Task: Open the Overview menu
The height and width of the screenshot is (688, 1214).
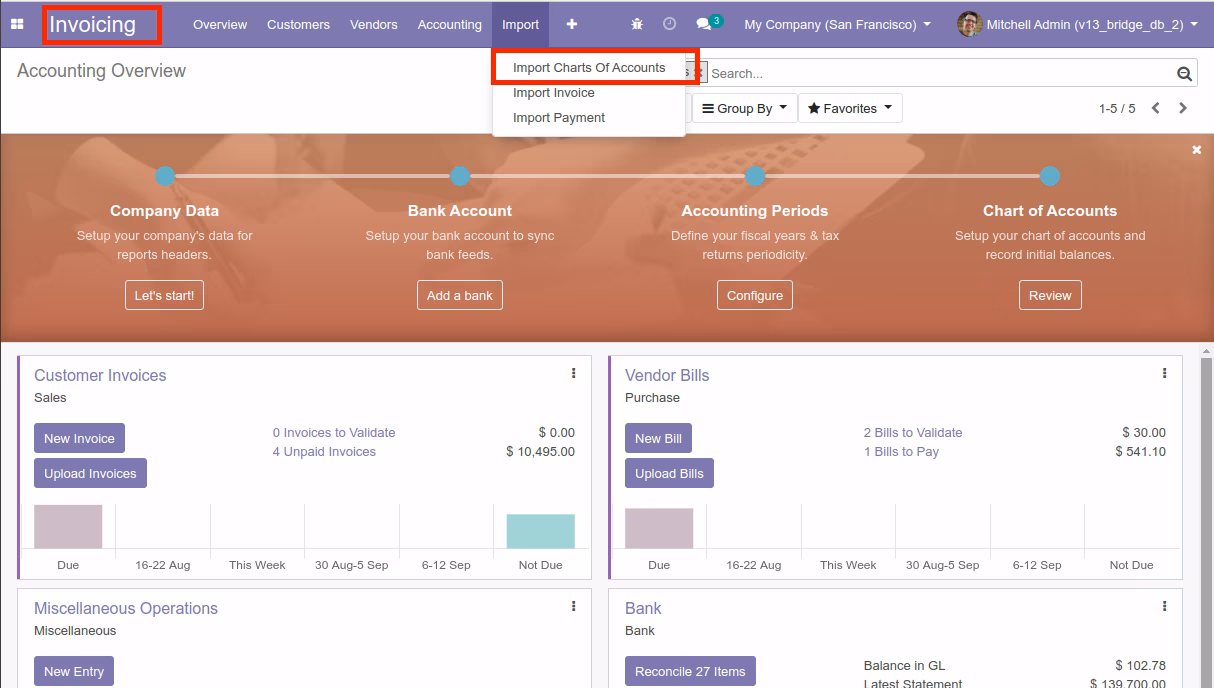Action: 220,24
